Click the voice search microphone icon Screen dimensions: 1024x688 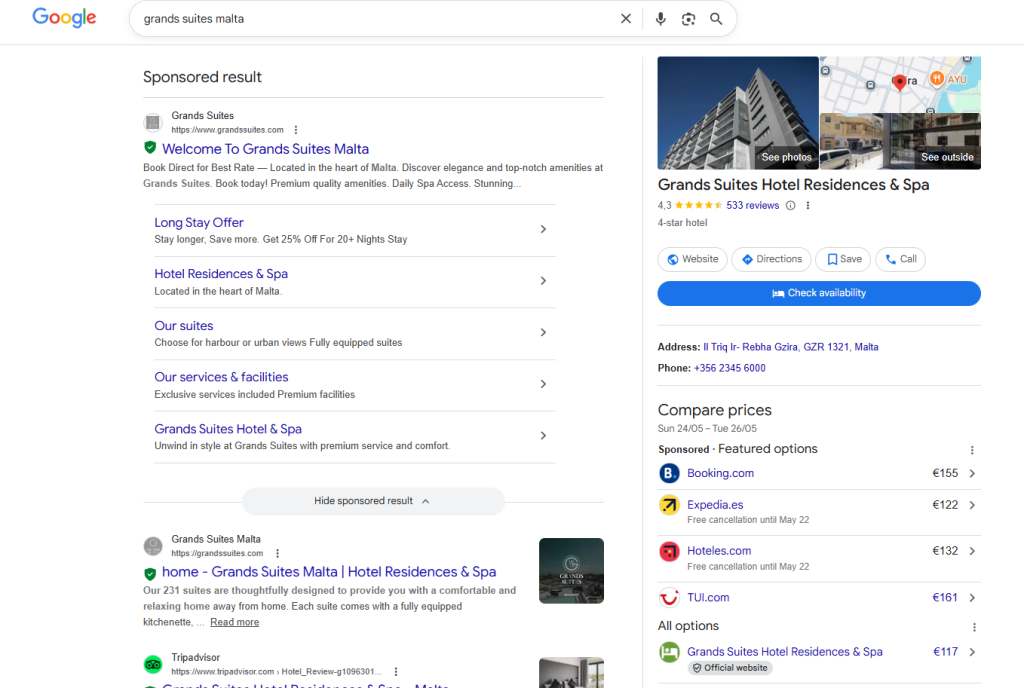point(660,19)
